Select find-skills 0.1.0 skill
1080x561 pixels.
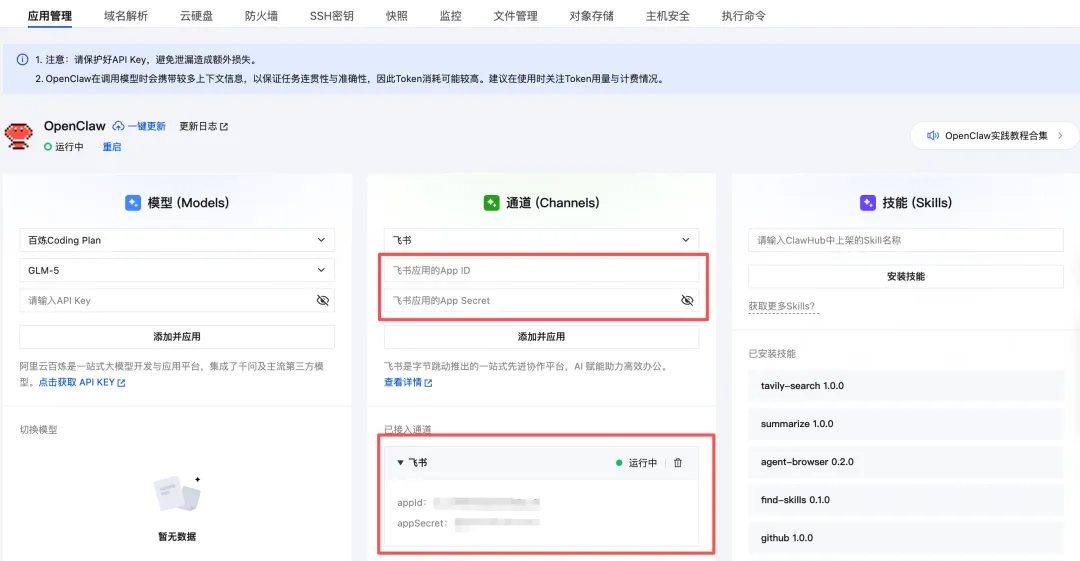(906, 500)
